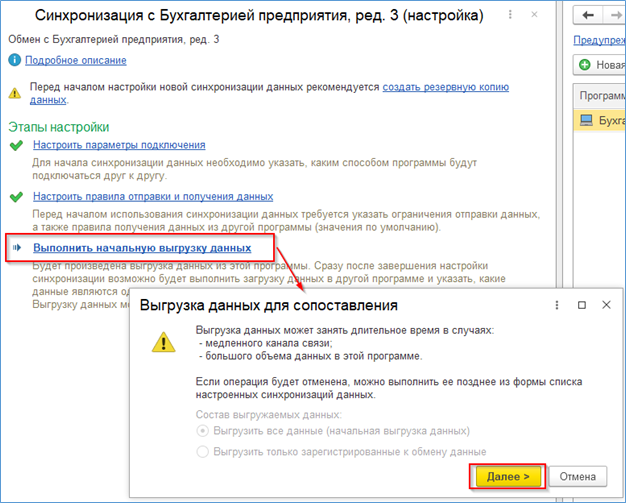Click the green plus icon for Новая

click(x=585, y=65)
